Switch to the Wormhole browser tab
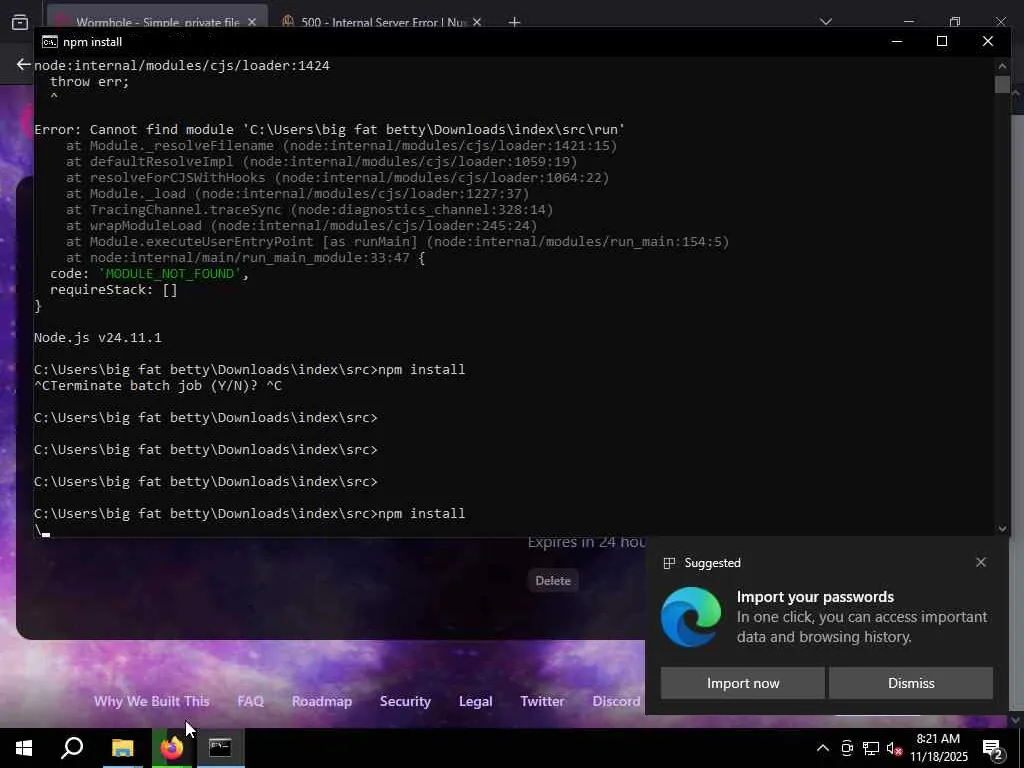 (157, 22)
